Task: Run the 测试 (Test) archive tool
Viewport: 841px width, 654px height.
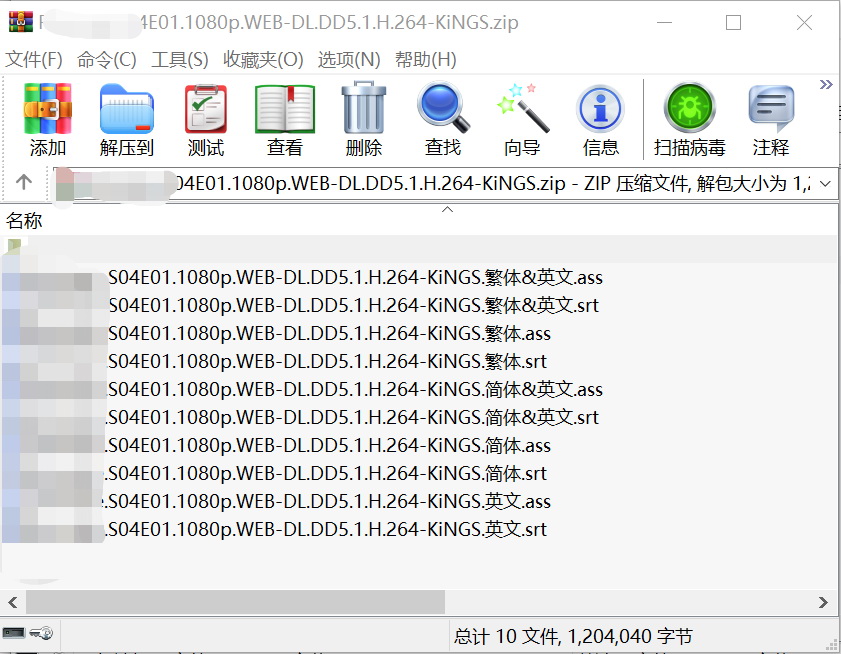Action: pos(206,109)
